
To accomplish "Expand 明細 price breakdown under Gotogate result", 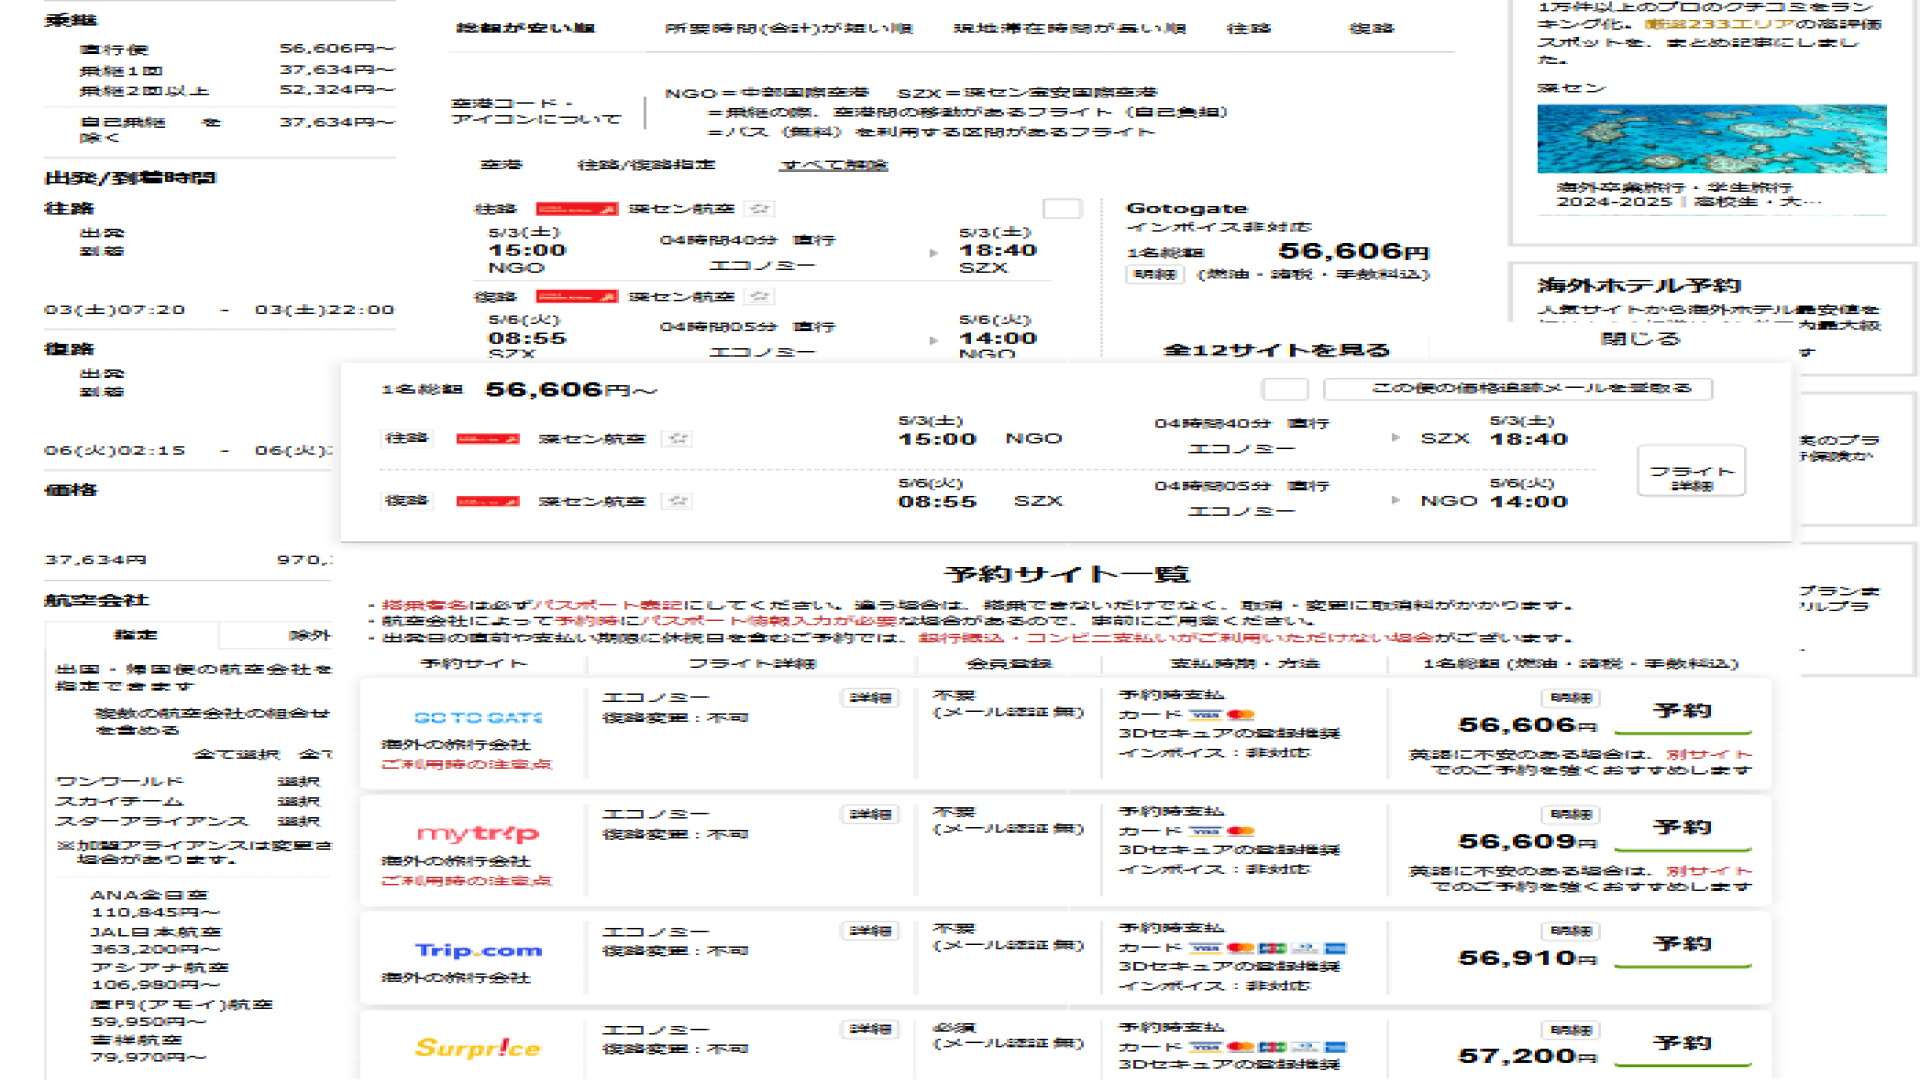I will click(1154, 274).
